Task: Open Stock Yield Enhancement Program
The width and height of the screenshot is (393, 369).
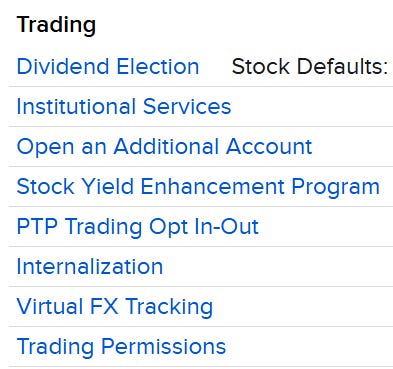Action: coord(198,186)
